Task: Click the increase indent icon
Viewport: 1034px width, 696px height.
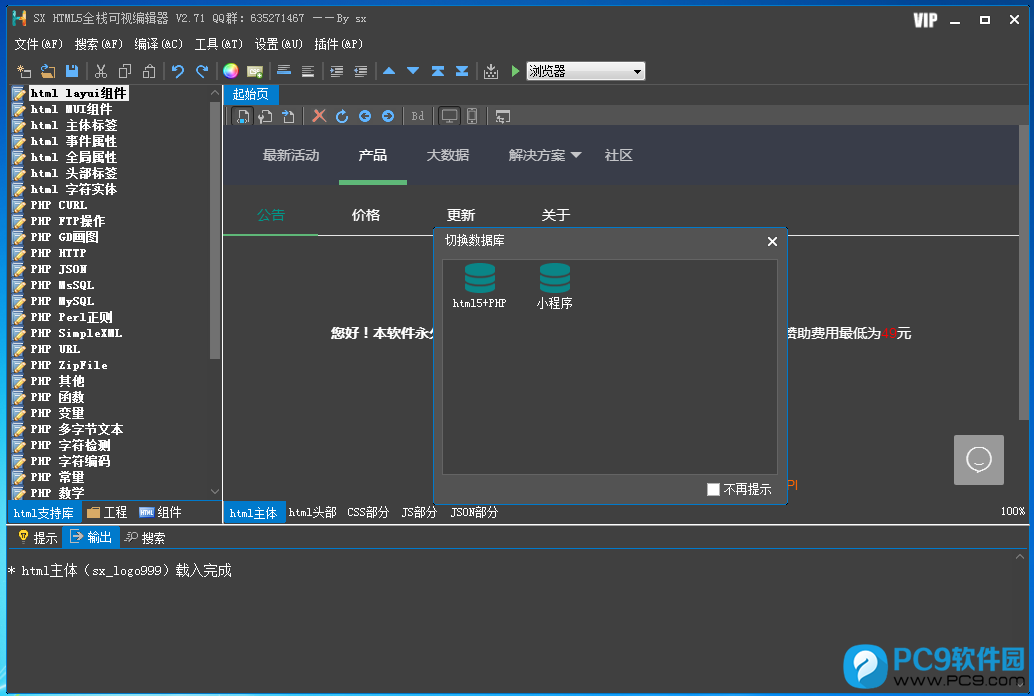Action: click(x=336, y=71)
